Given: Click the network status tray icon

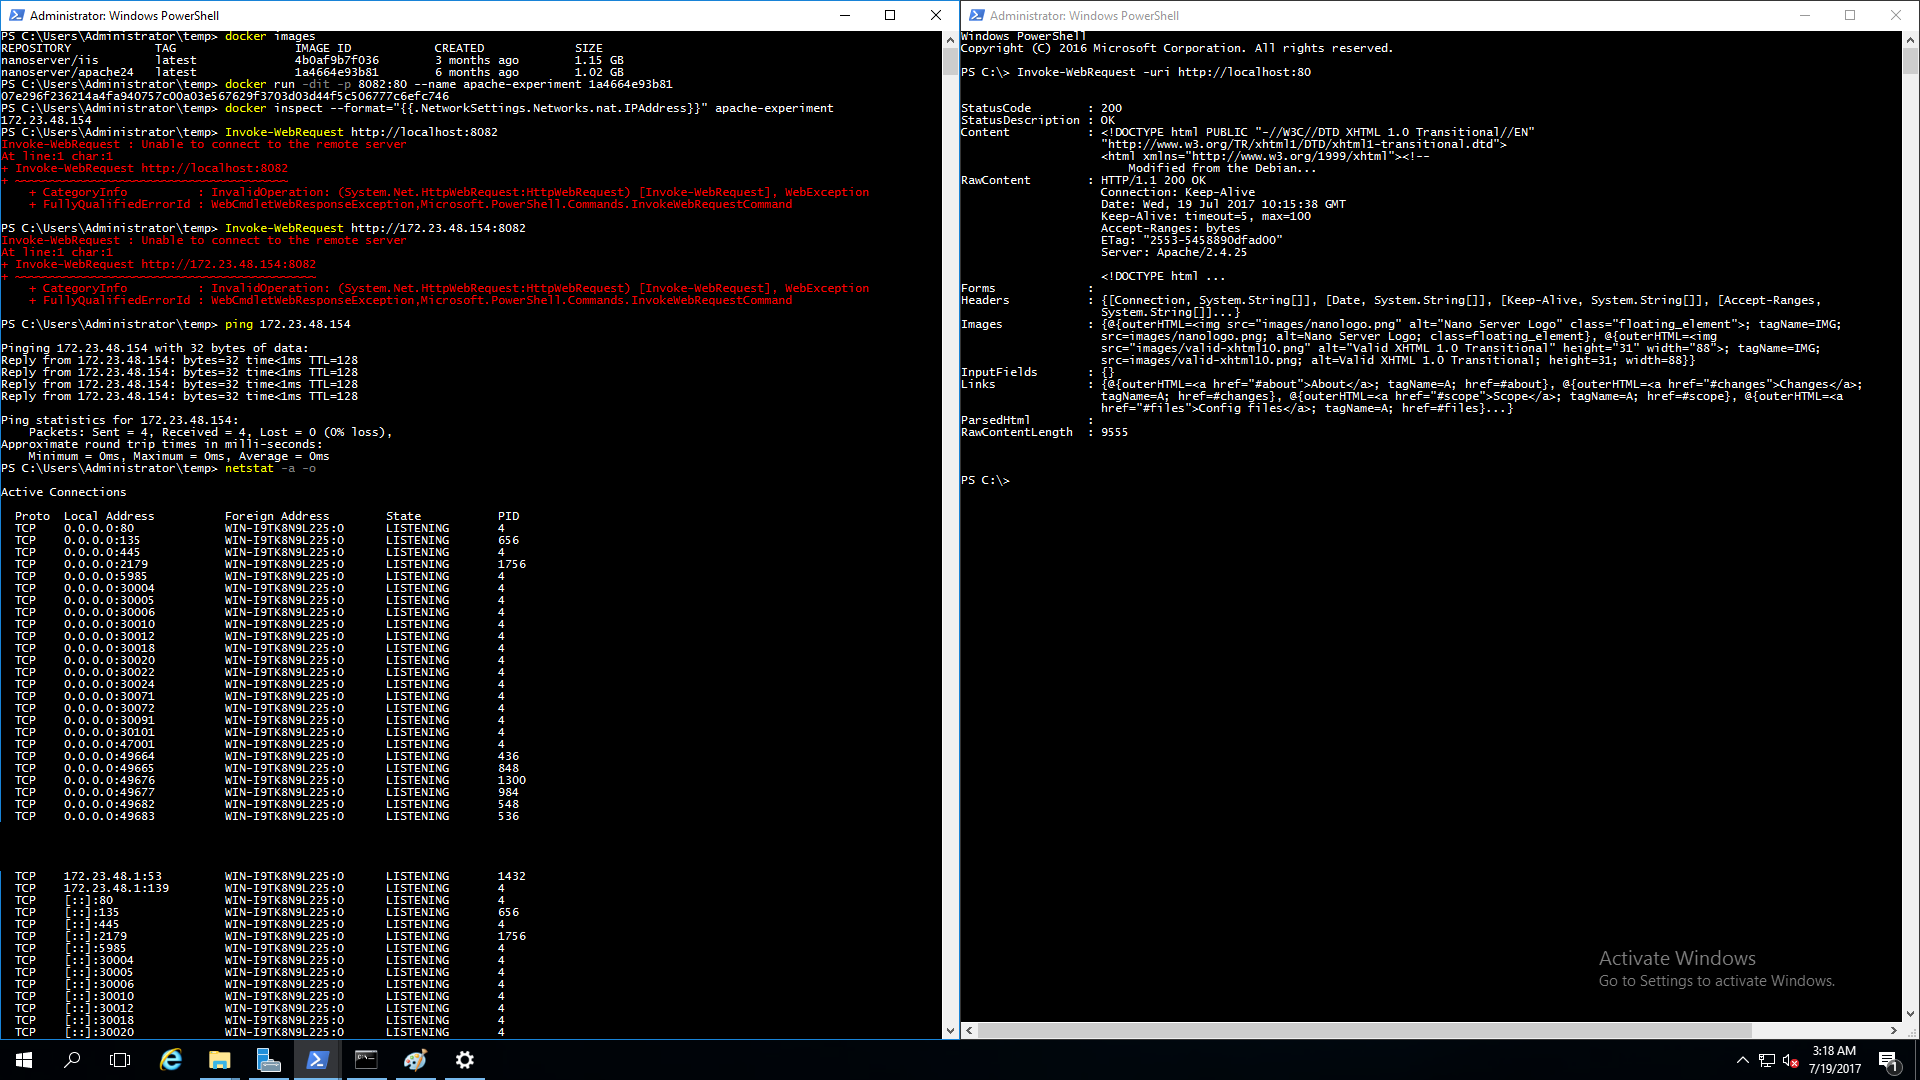Looking at the screenshot, I should point(1767,1061).
